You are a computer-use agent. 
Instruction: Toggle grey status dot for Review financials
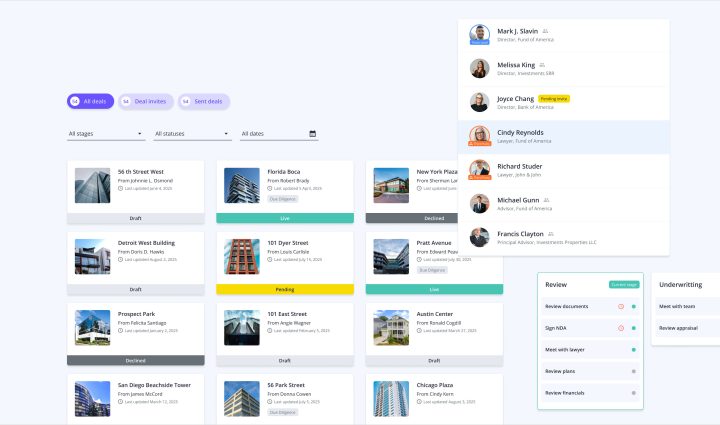coord(633,394)
